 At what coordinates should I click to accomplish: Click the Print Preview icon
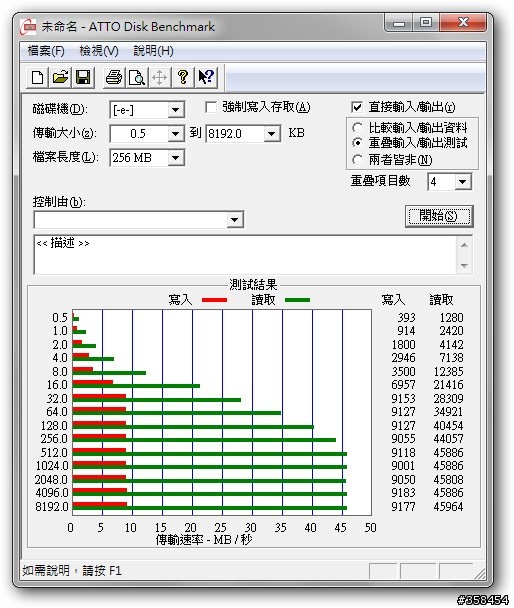136,78
